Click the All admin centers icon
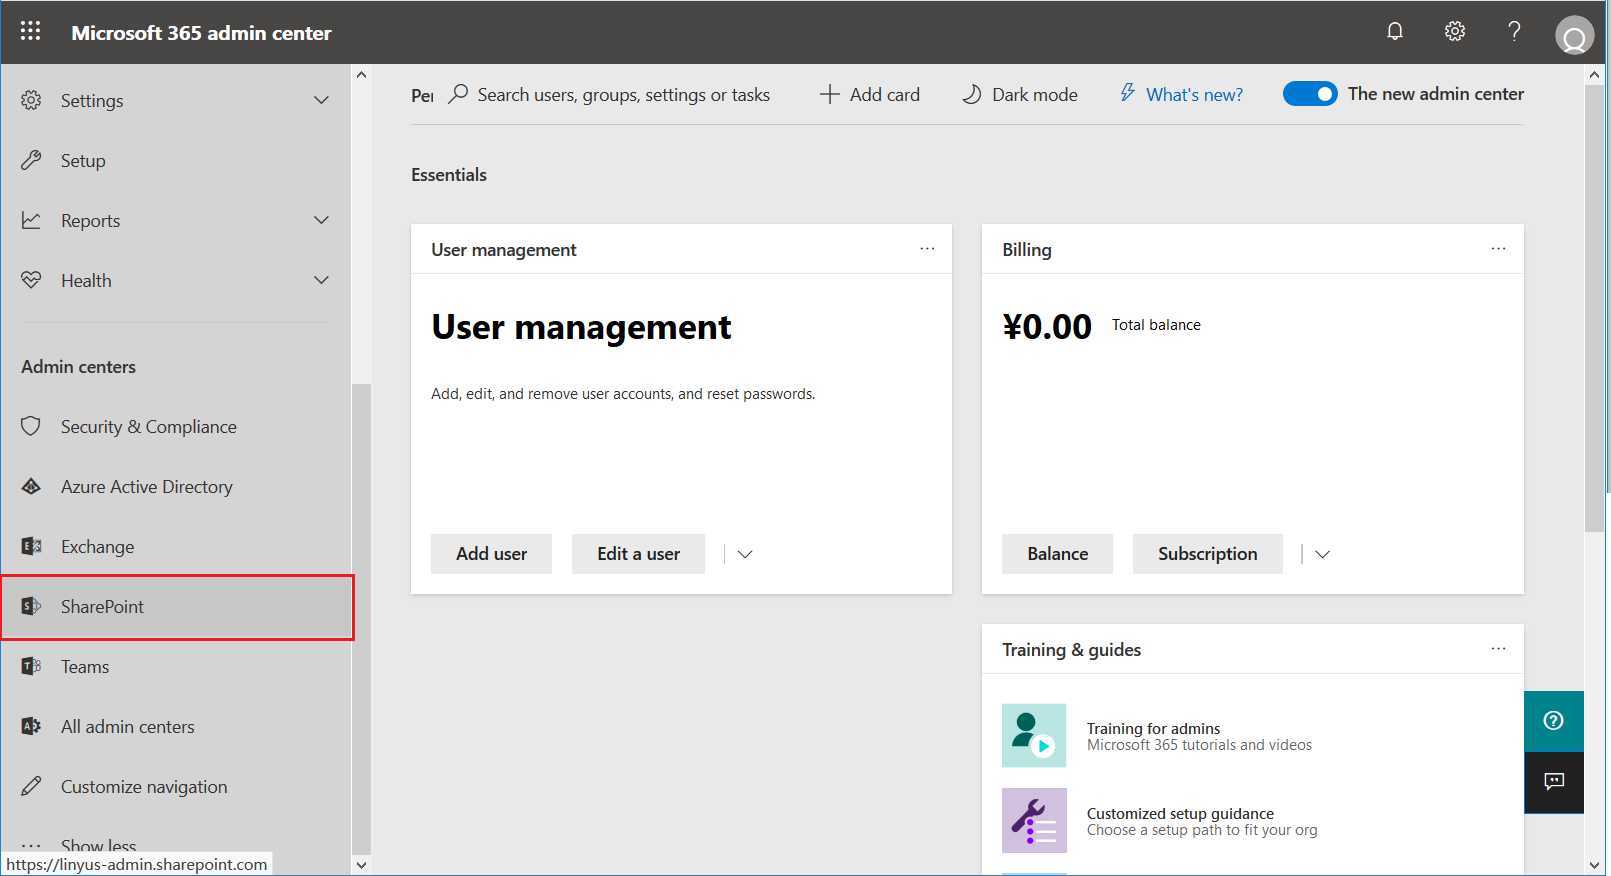Screen dimensions: 1611x876 [x=31, y=726]
